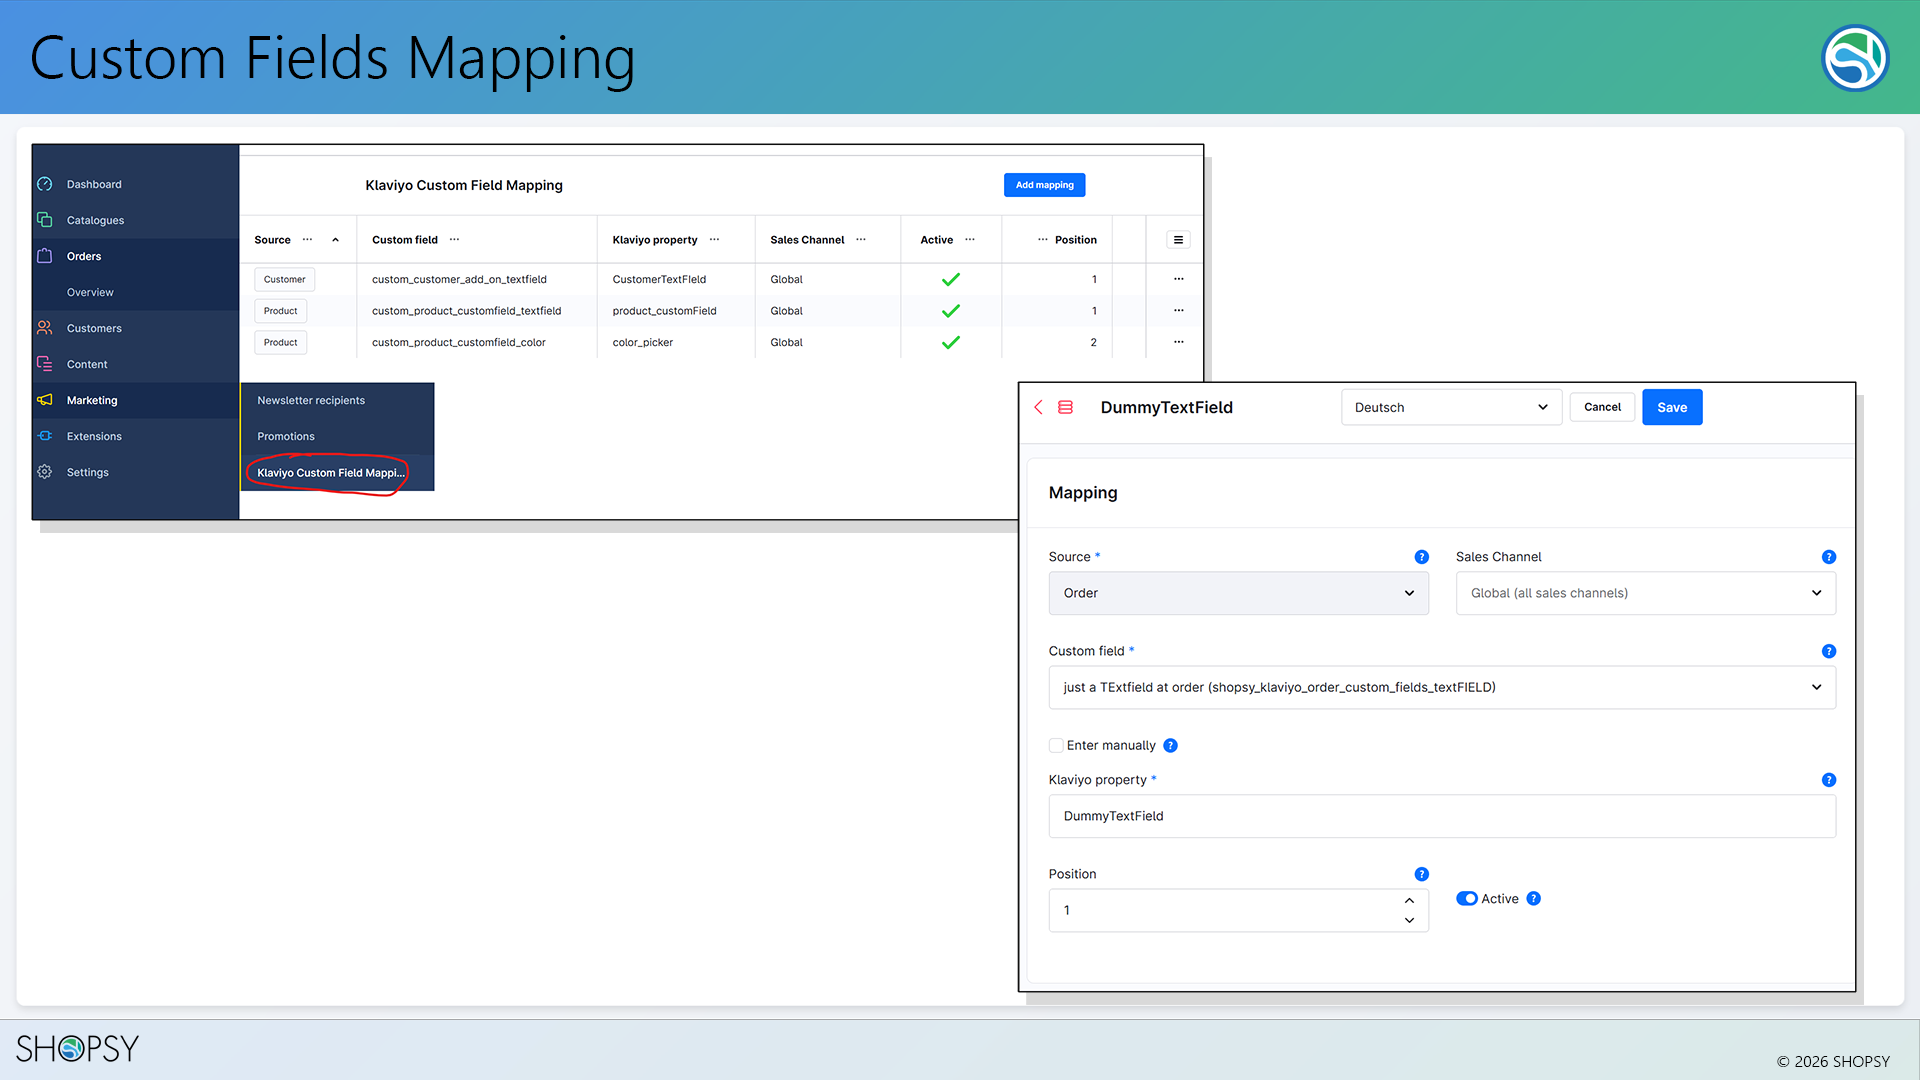Image resolution: width=1920 pixels, height=1080 pixels.
Task: Open row actions for custom_customer_add_on_textfield
Action: [1178, 279]
